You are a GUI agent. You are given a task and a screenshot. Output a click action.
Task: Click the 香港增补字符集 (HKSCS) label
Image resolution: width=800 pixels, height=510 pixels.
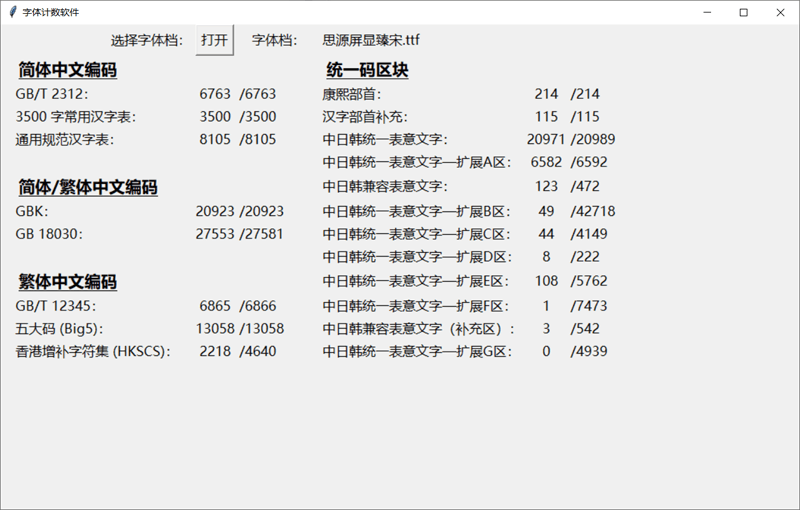(93, 351)
